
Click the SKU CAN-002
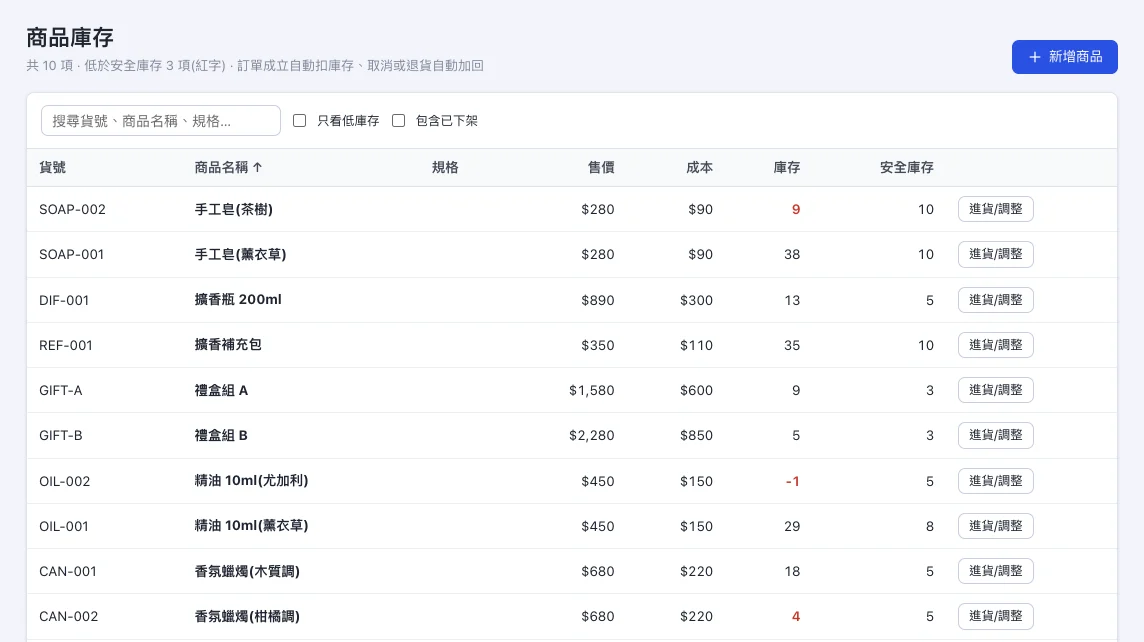point(69,616)
